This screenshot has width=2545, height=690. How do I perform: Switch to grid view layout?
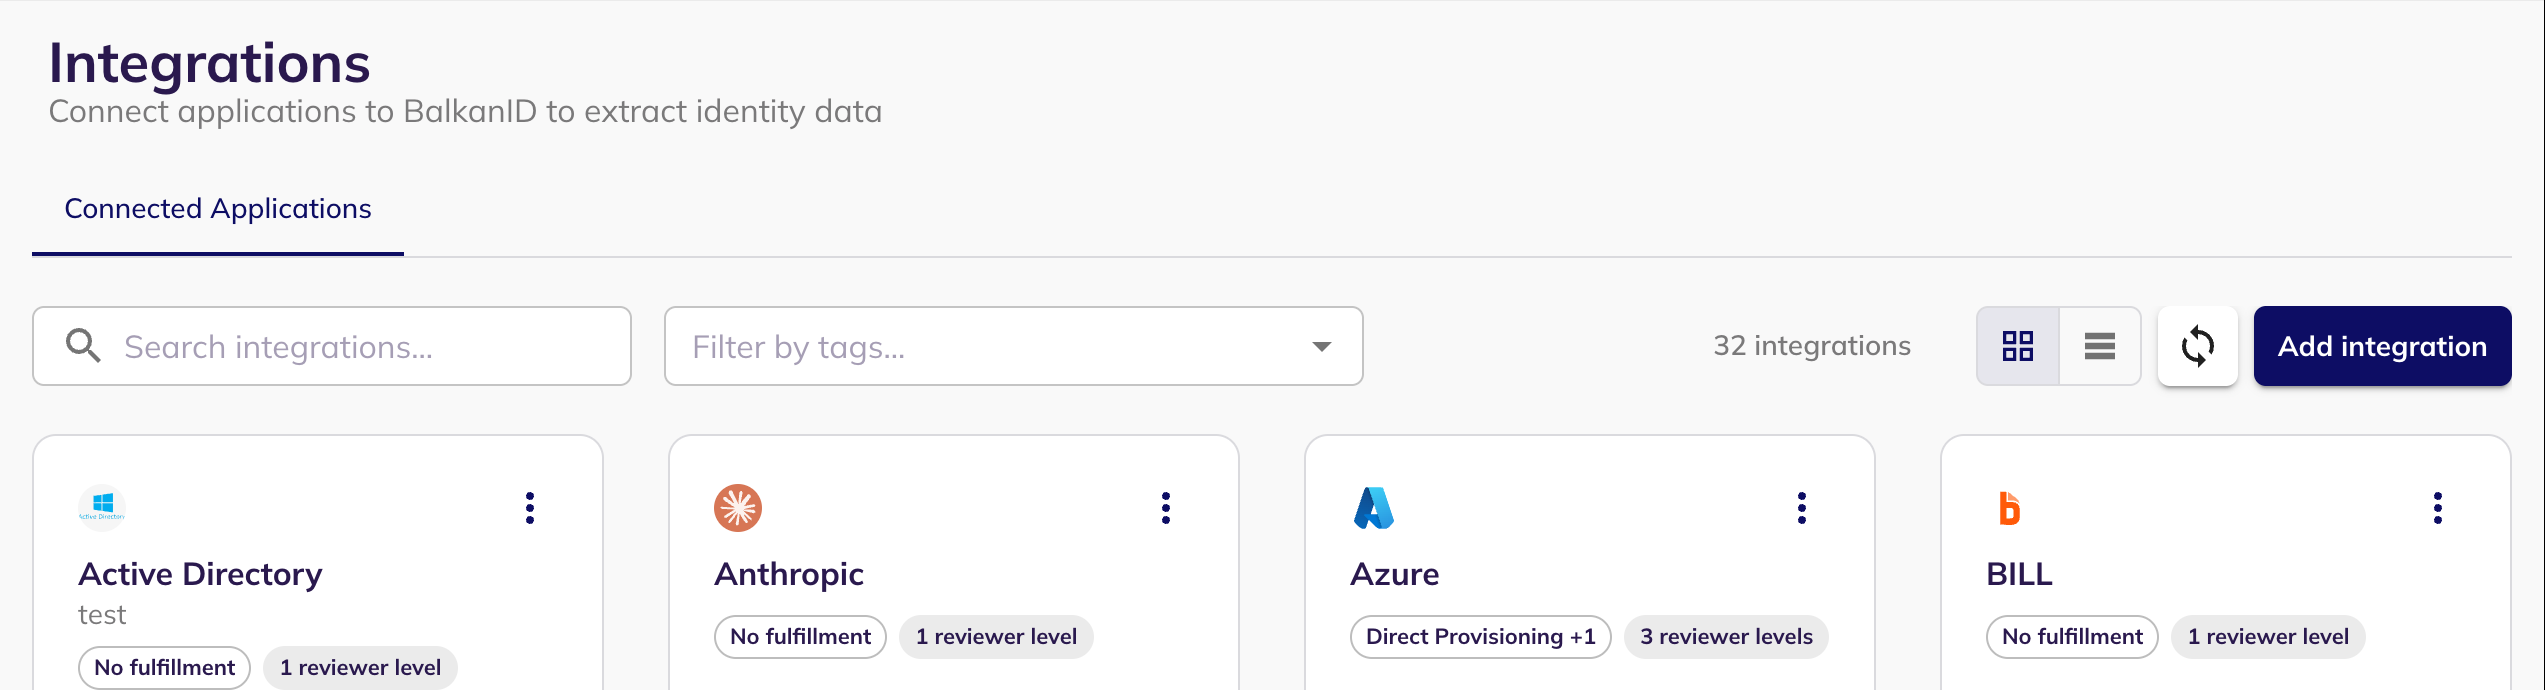coord(2018,346)
